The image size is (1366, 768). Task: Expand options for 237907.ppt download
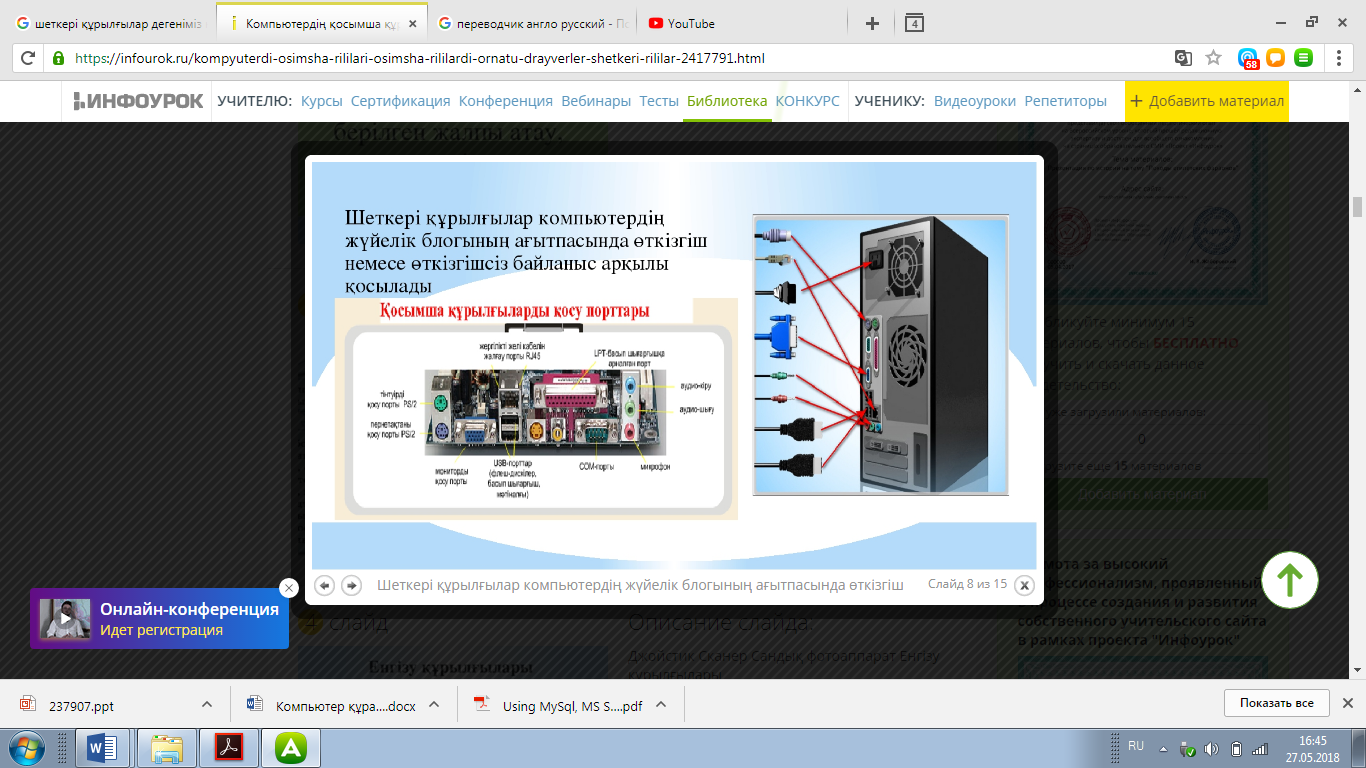207,704
